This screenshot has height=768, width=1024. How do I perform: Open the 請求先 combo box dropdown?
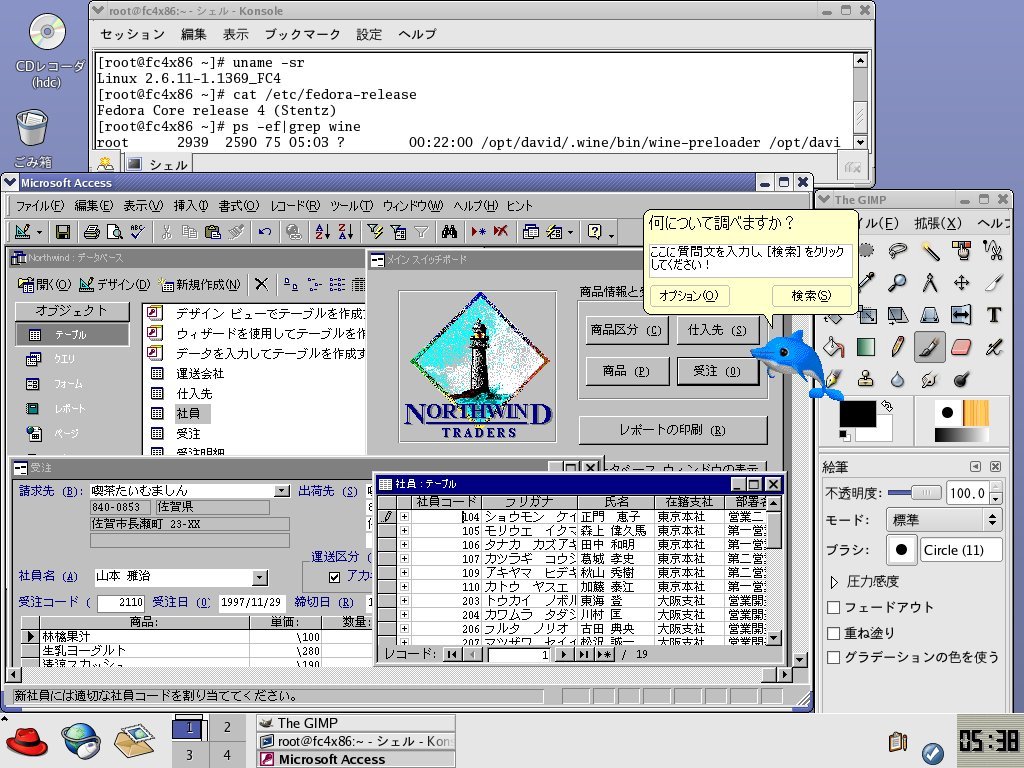click(x=282, y=490)
